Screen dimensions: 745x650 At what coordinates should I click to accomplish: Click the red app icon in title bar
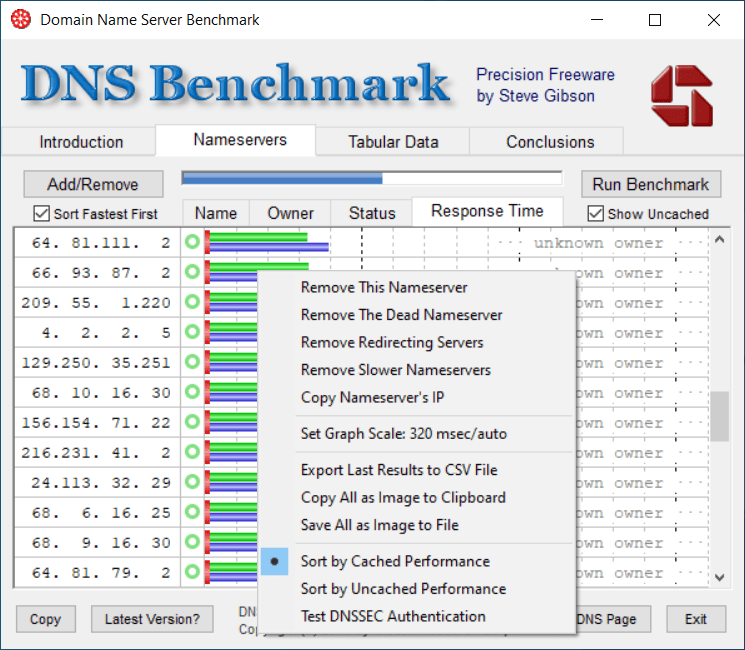point(21,19)
